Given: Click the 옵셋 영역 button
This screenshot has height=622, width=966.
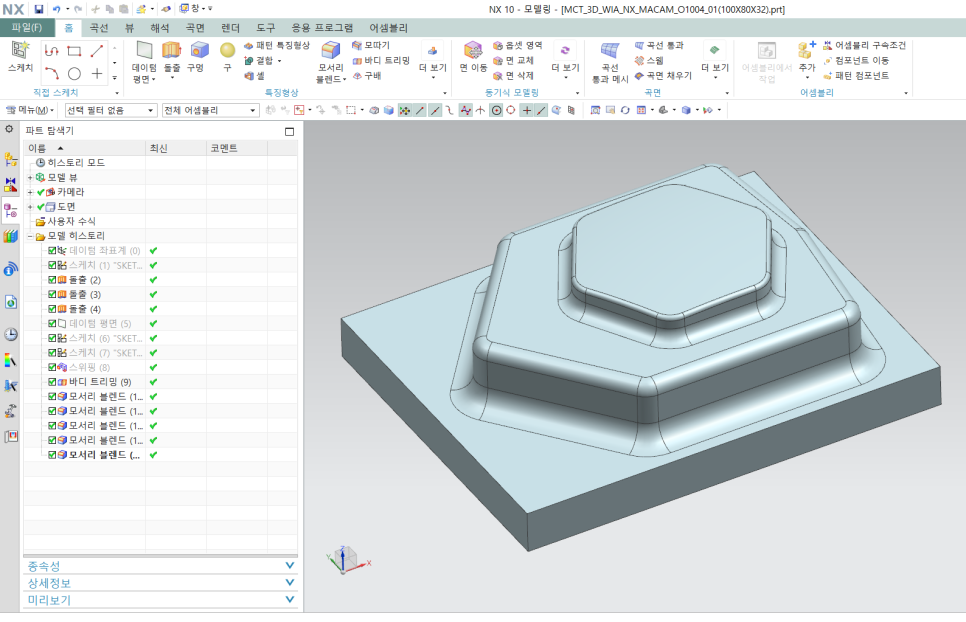Looking at the screenshot, I should [518, 46].
